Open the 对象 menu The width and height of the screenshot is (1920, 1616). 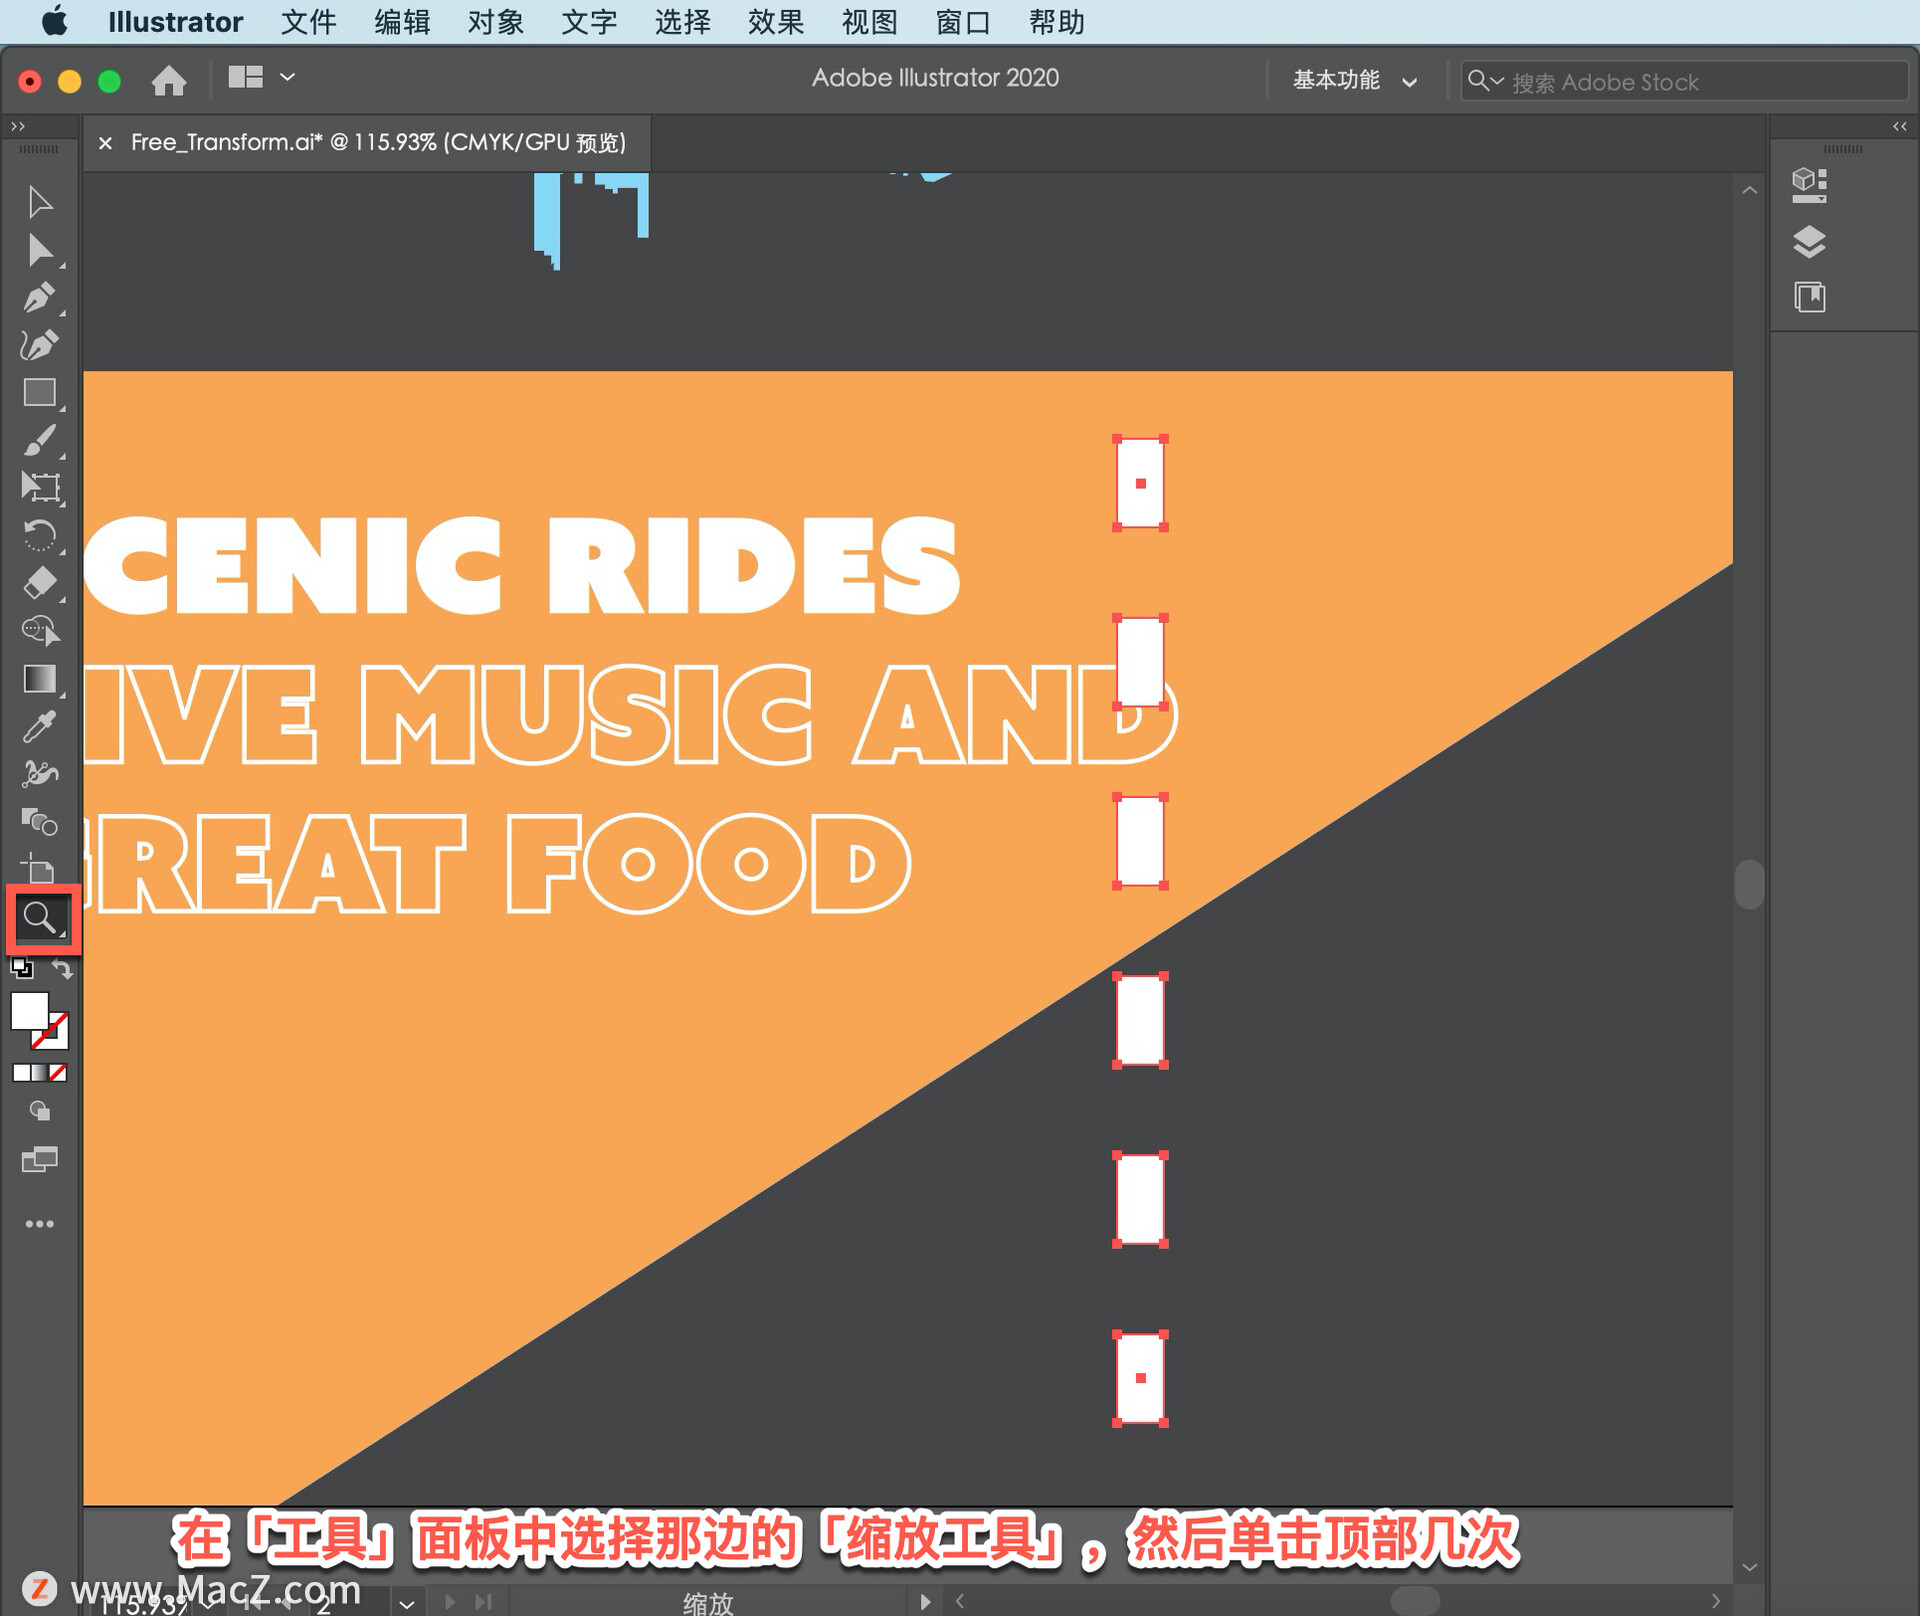(495, 21)
